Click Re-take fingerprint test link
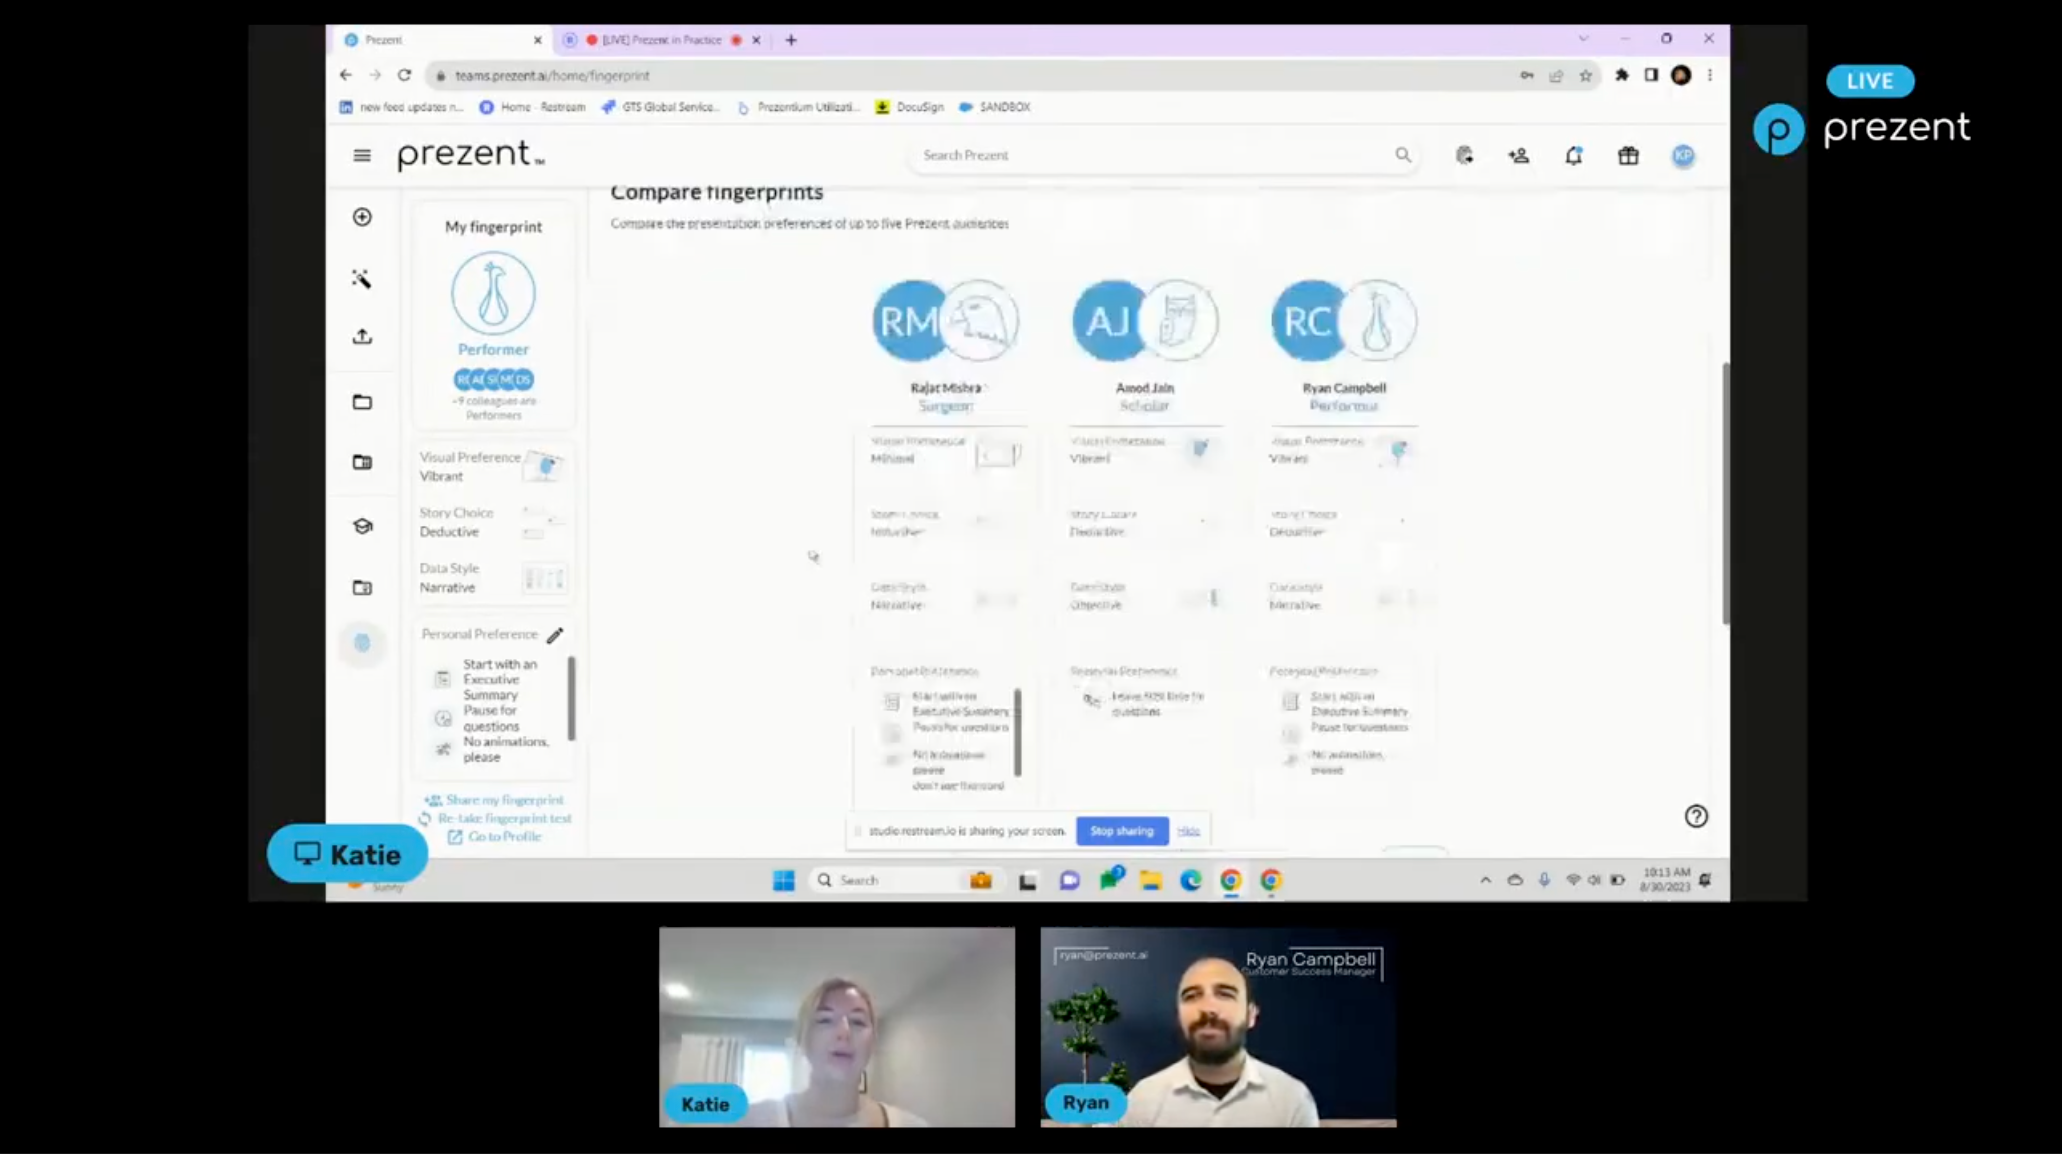This screenshot has height=1154, width=2062. coord(495,818)
